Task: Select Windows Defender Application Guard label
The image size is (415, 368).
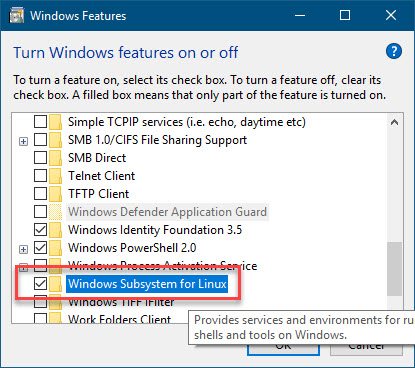Action: coord(167,212)
